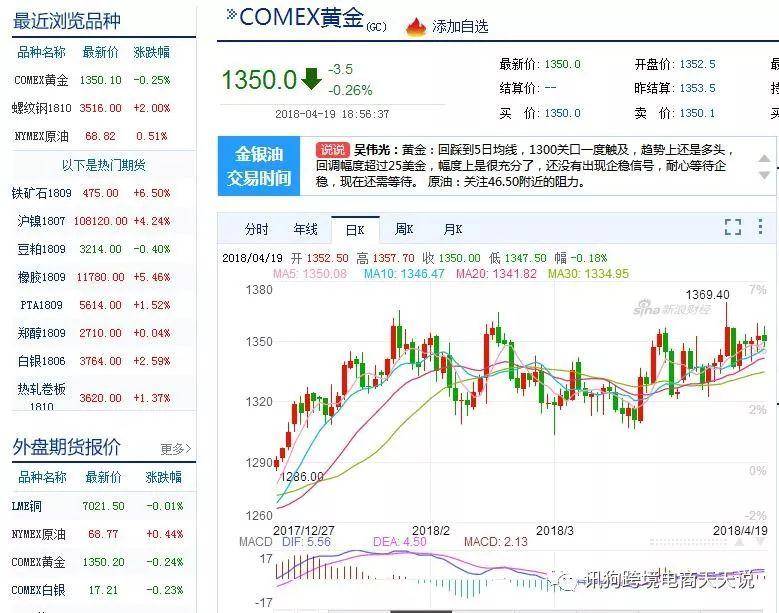779x613 pixels.
Task: Switch to 月K chart tab
Action: [x=453, y=230]
